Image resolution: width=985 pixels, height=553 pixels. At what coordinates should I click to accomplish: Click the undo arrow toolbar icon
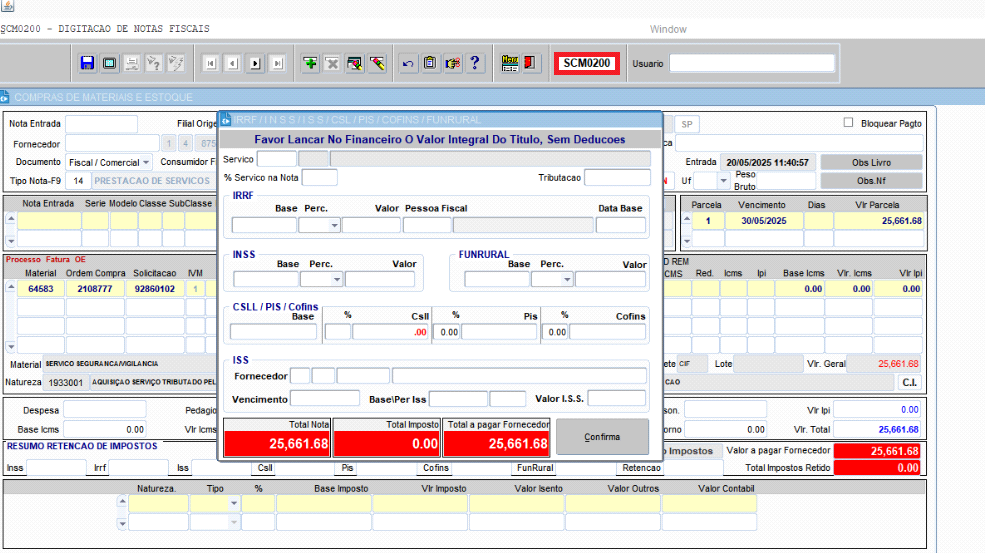tap(408, 63)
